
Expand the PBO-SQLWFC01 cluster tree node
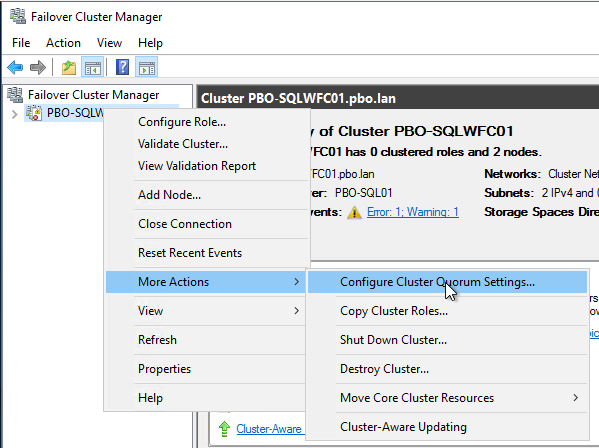pyautogui.click(x=15, y=114)
